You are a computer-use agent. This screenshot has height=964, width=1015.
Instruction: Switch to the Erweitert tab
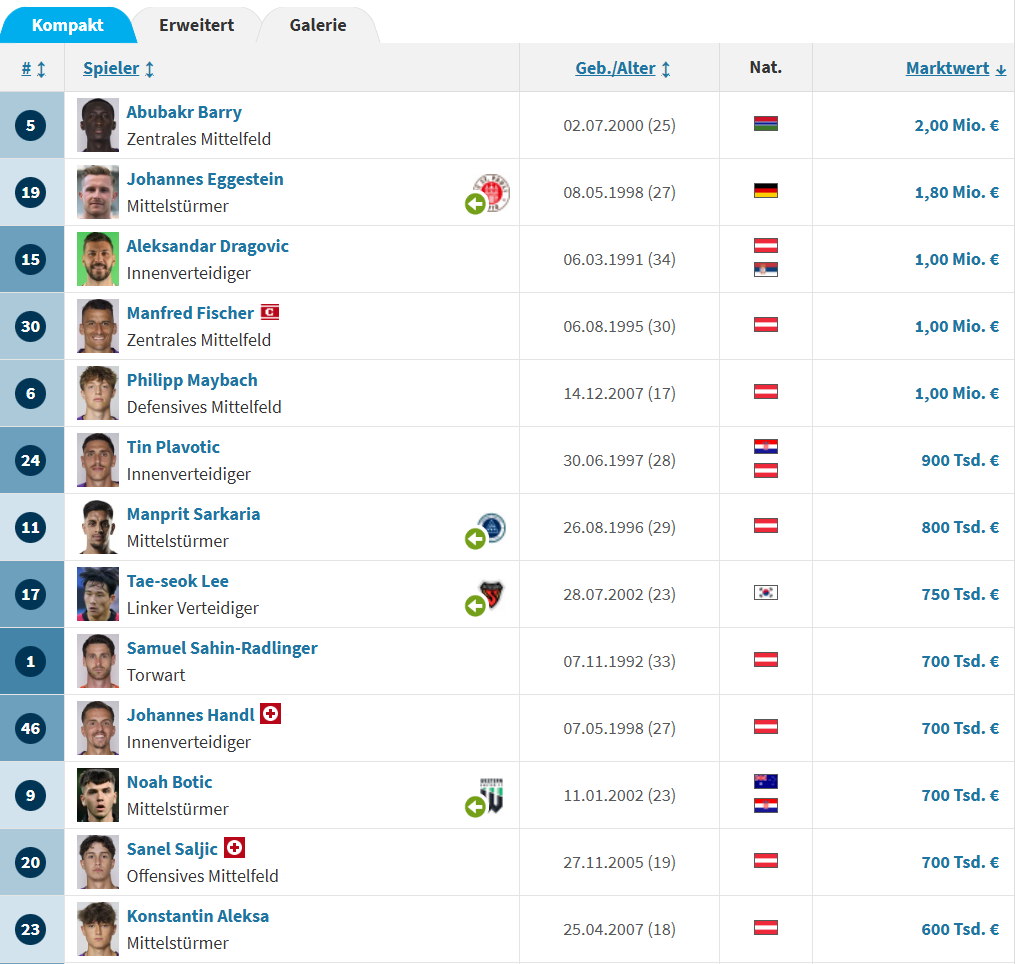[x=196, y=25]
